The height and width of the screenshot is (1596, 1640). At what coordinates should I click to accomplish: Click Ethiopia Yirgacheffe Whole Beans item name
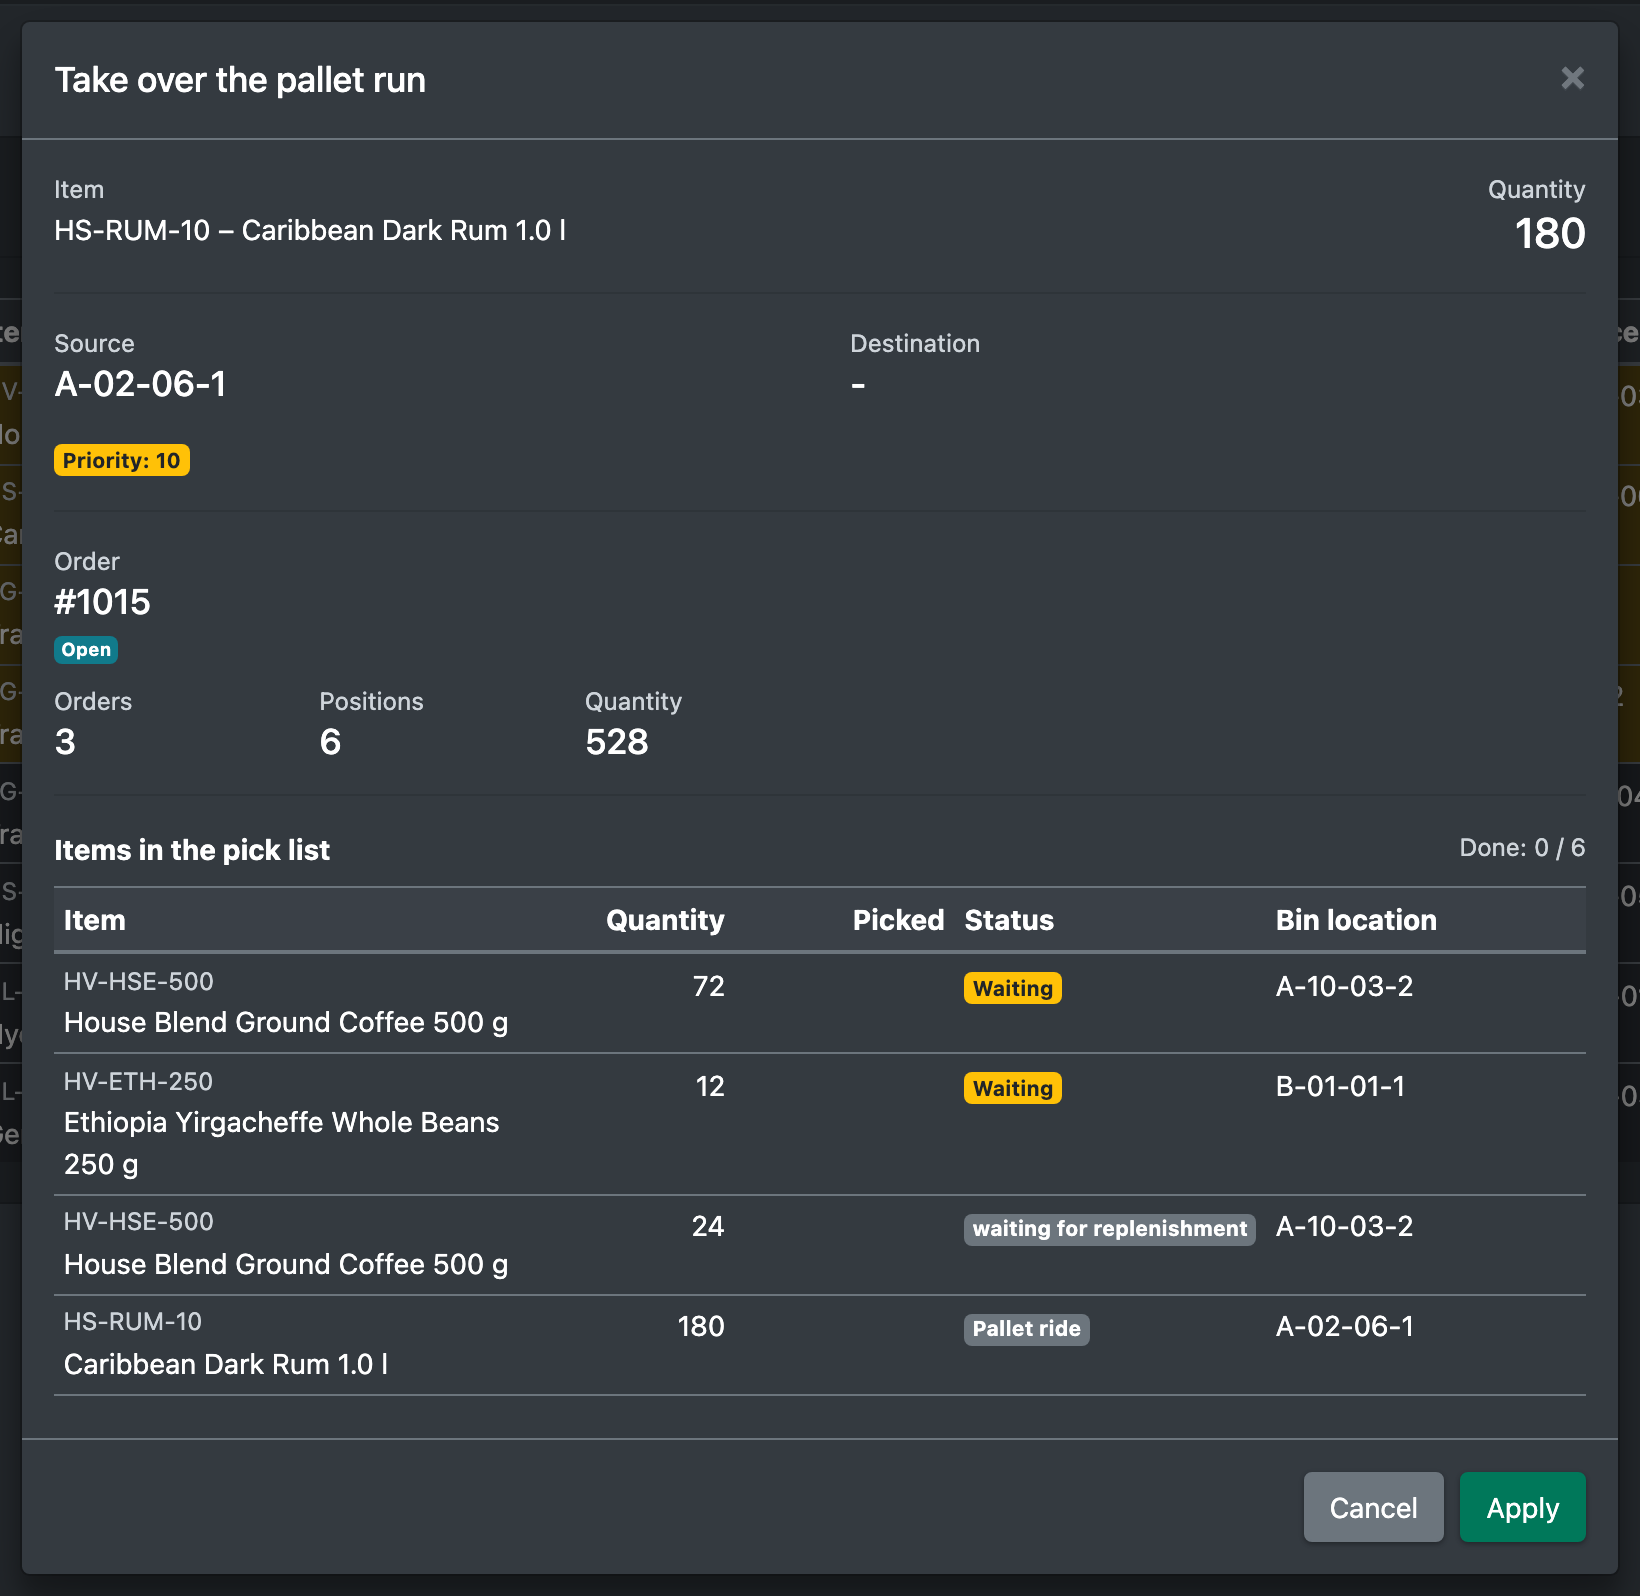(x=281, y=1143)
